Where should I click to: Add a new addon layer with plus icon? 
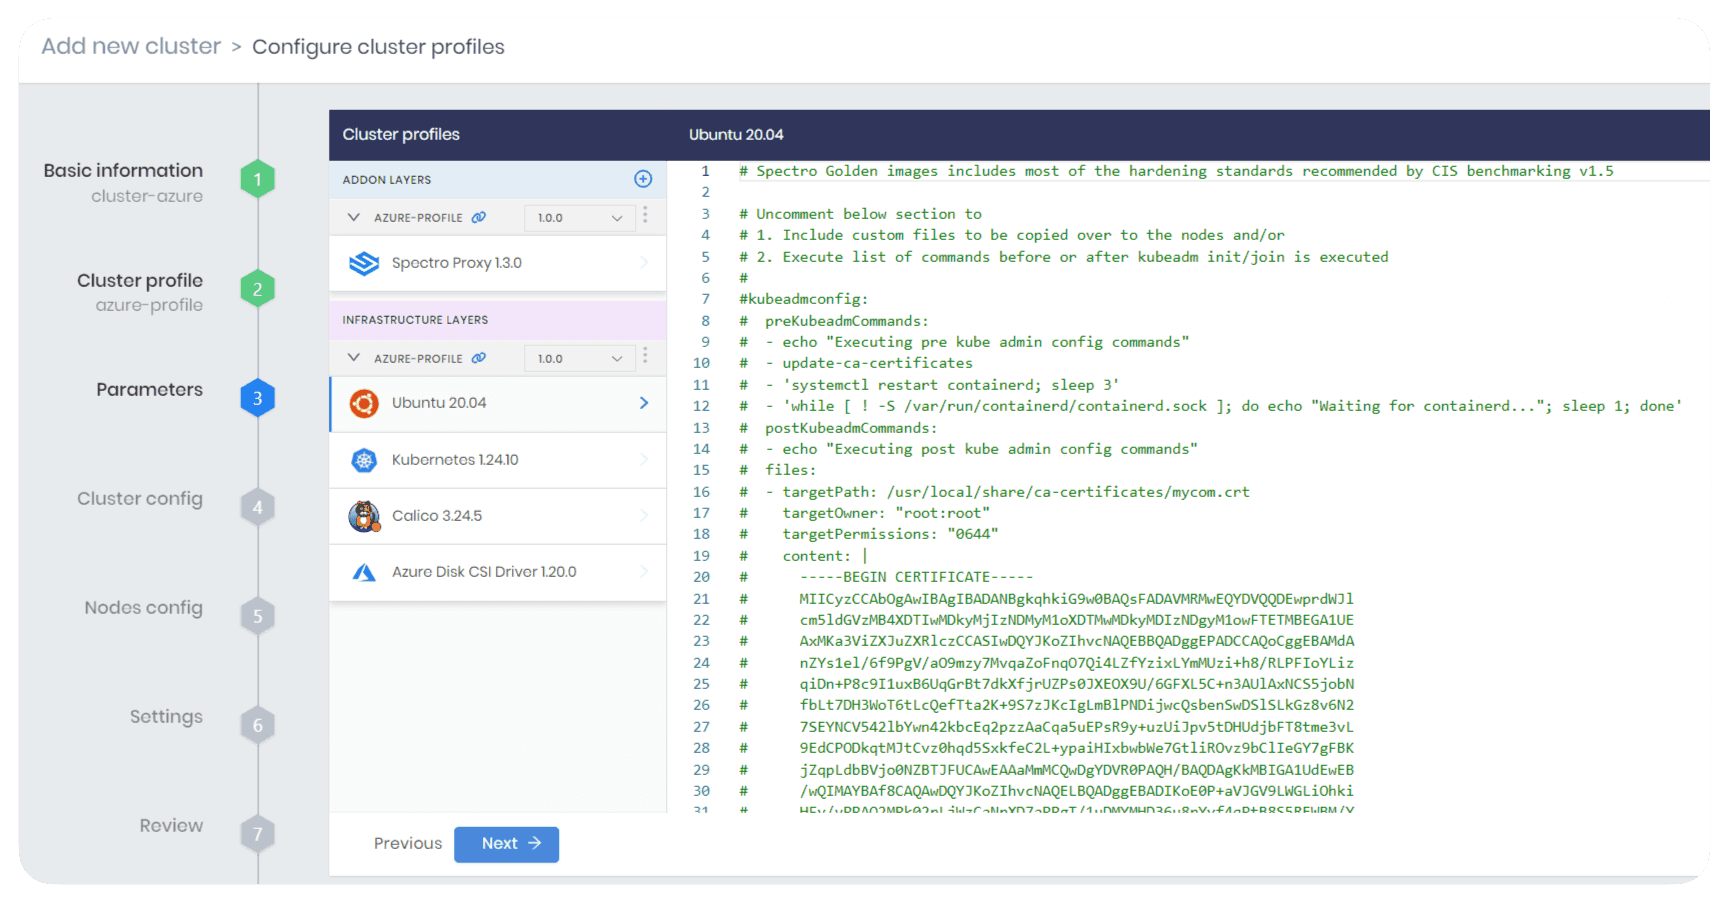click(643, 179)
